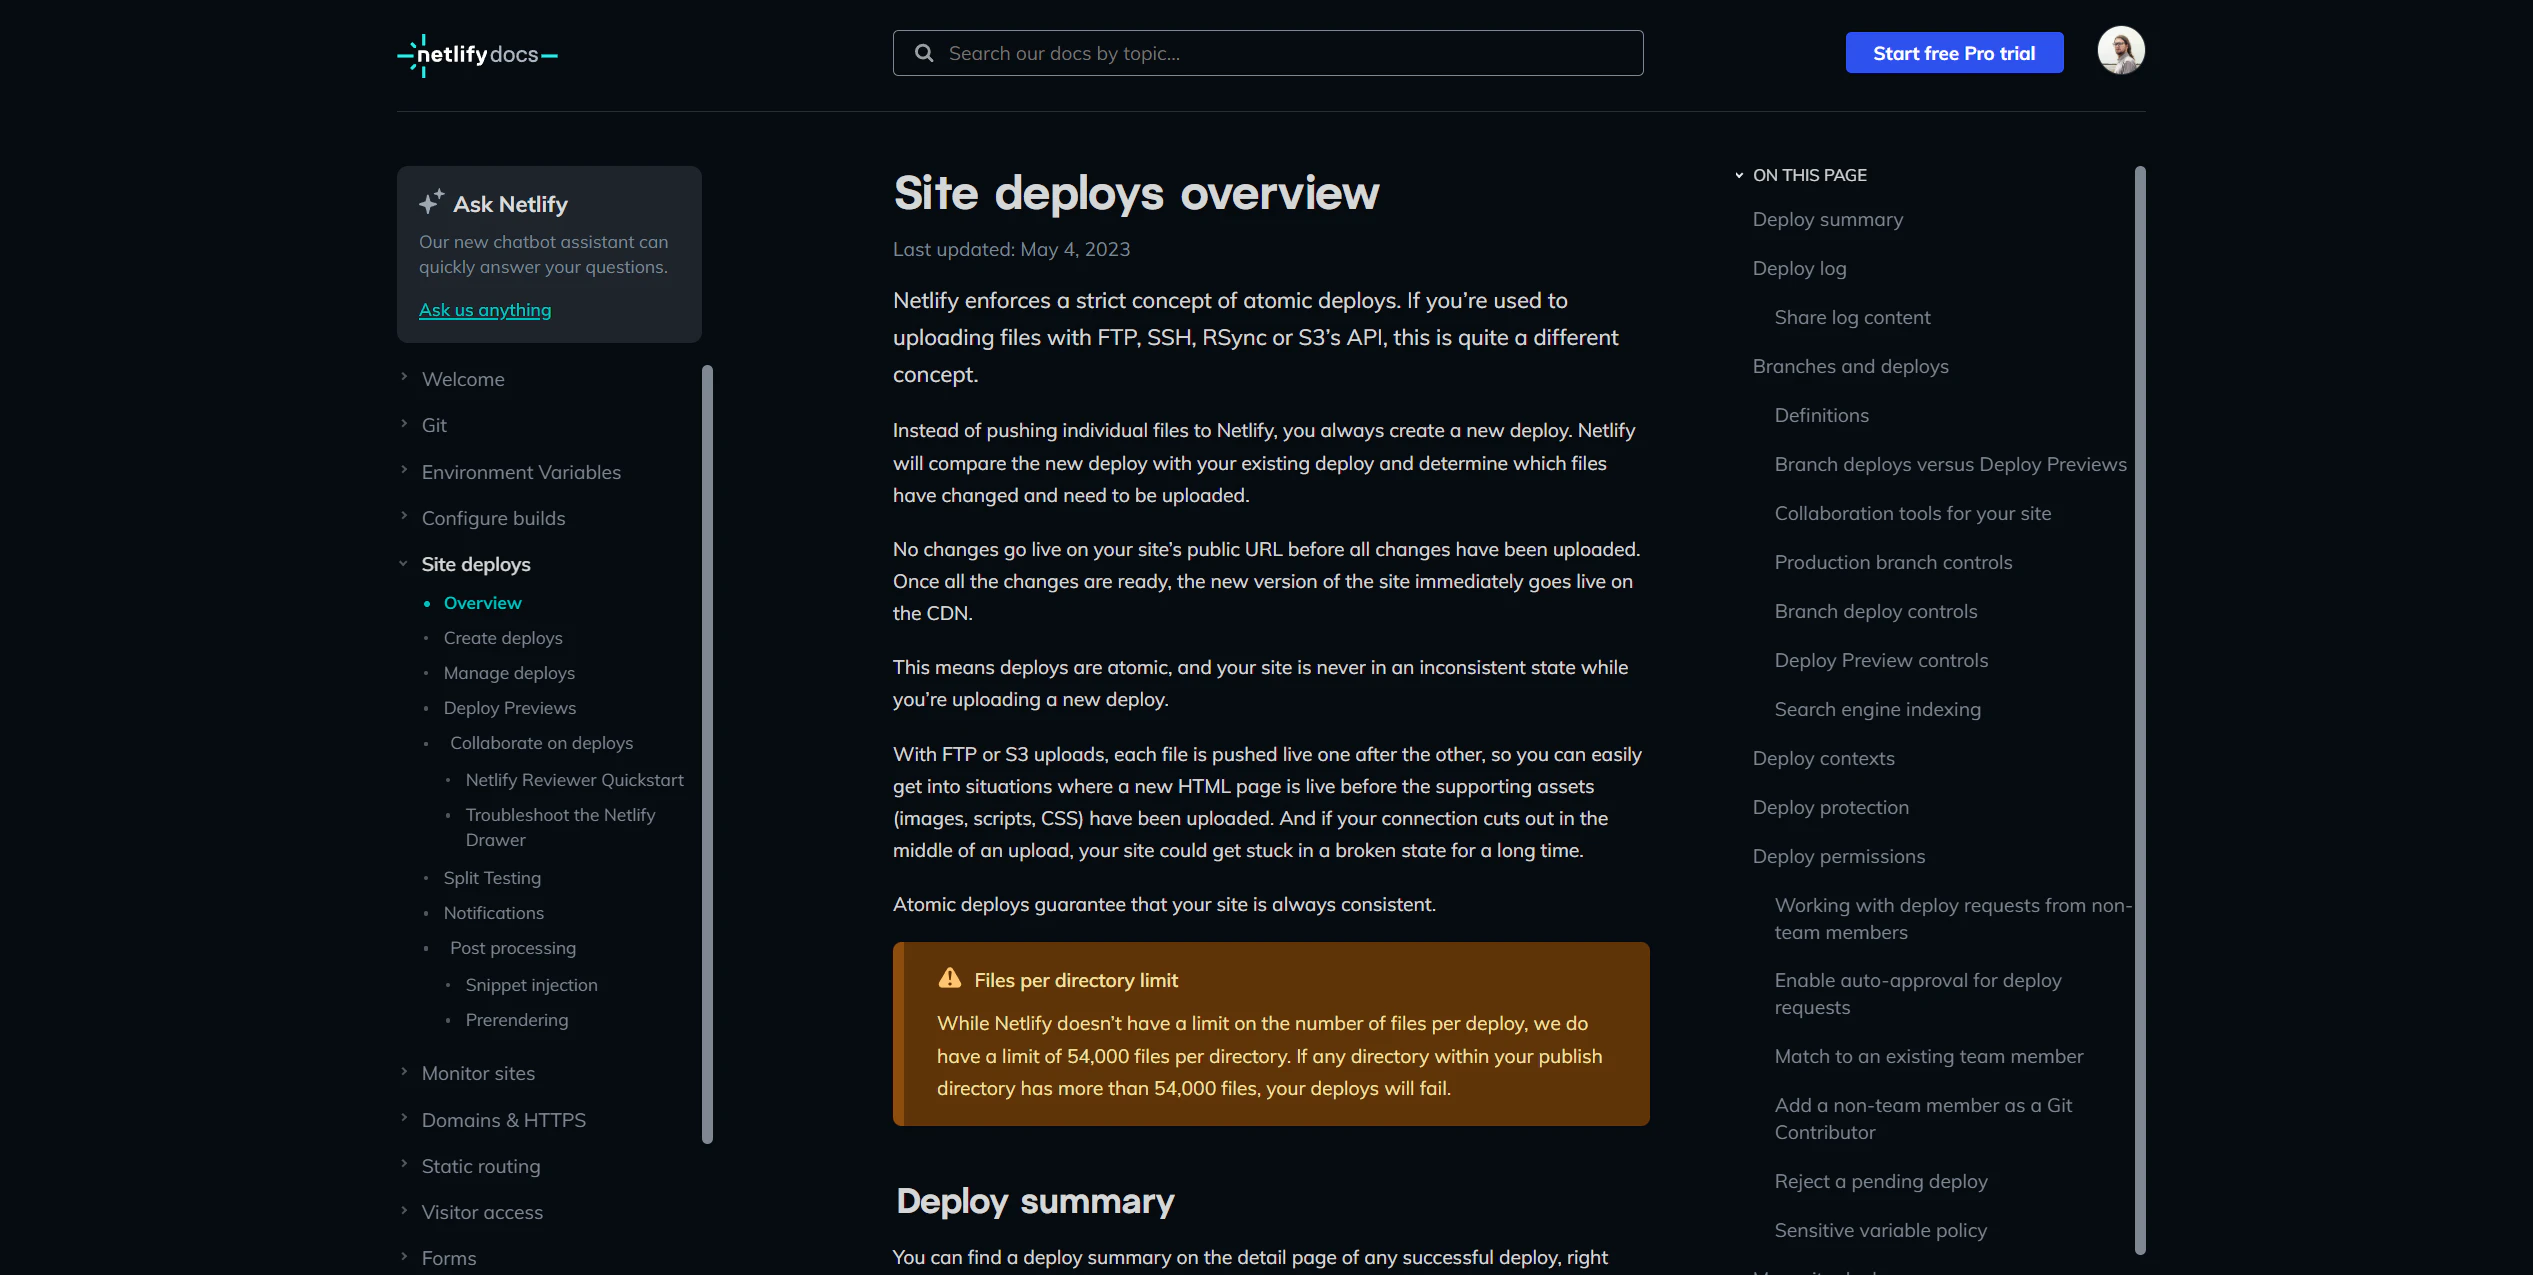
Task: Click the Files per directory limit title
Action: click(1076, 980)
